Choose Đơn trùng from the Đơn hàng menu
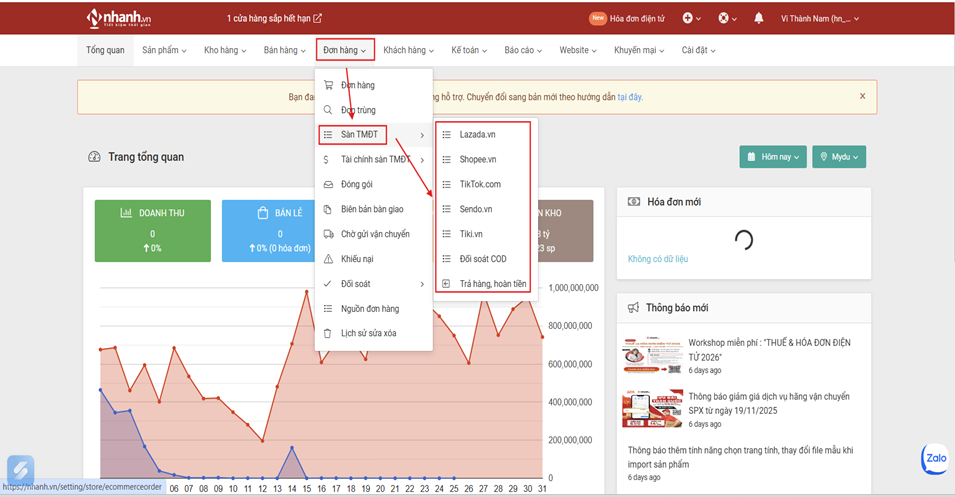 (358, 110)
